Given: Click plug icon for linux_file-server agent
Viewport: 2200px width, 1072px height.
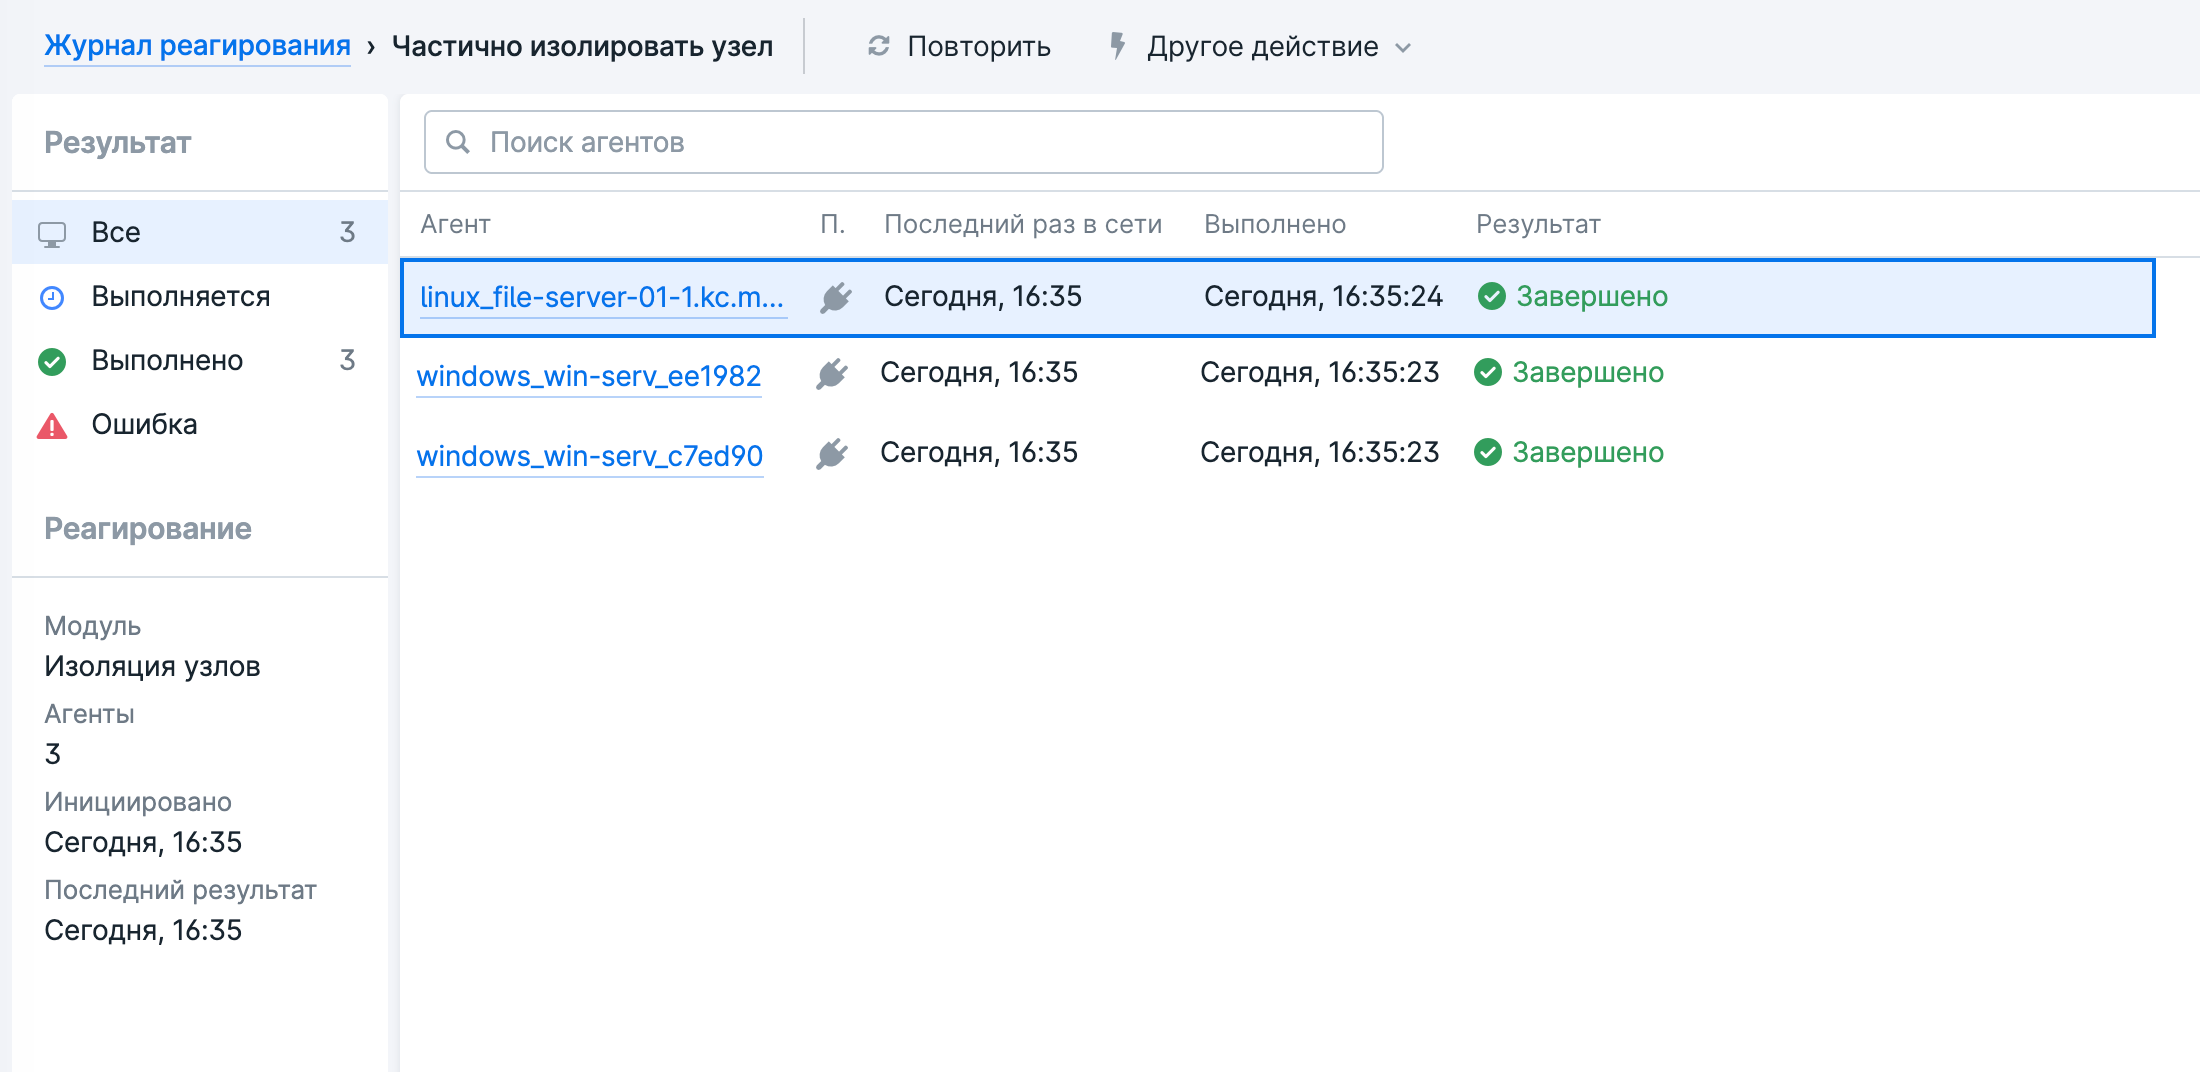Looking at the screenshot, I should pos(835,297).
